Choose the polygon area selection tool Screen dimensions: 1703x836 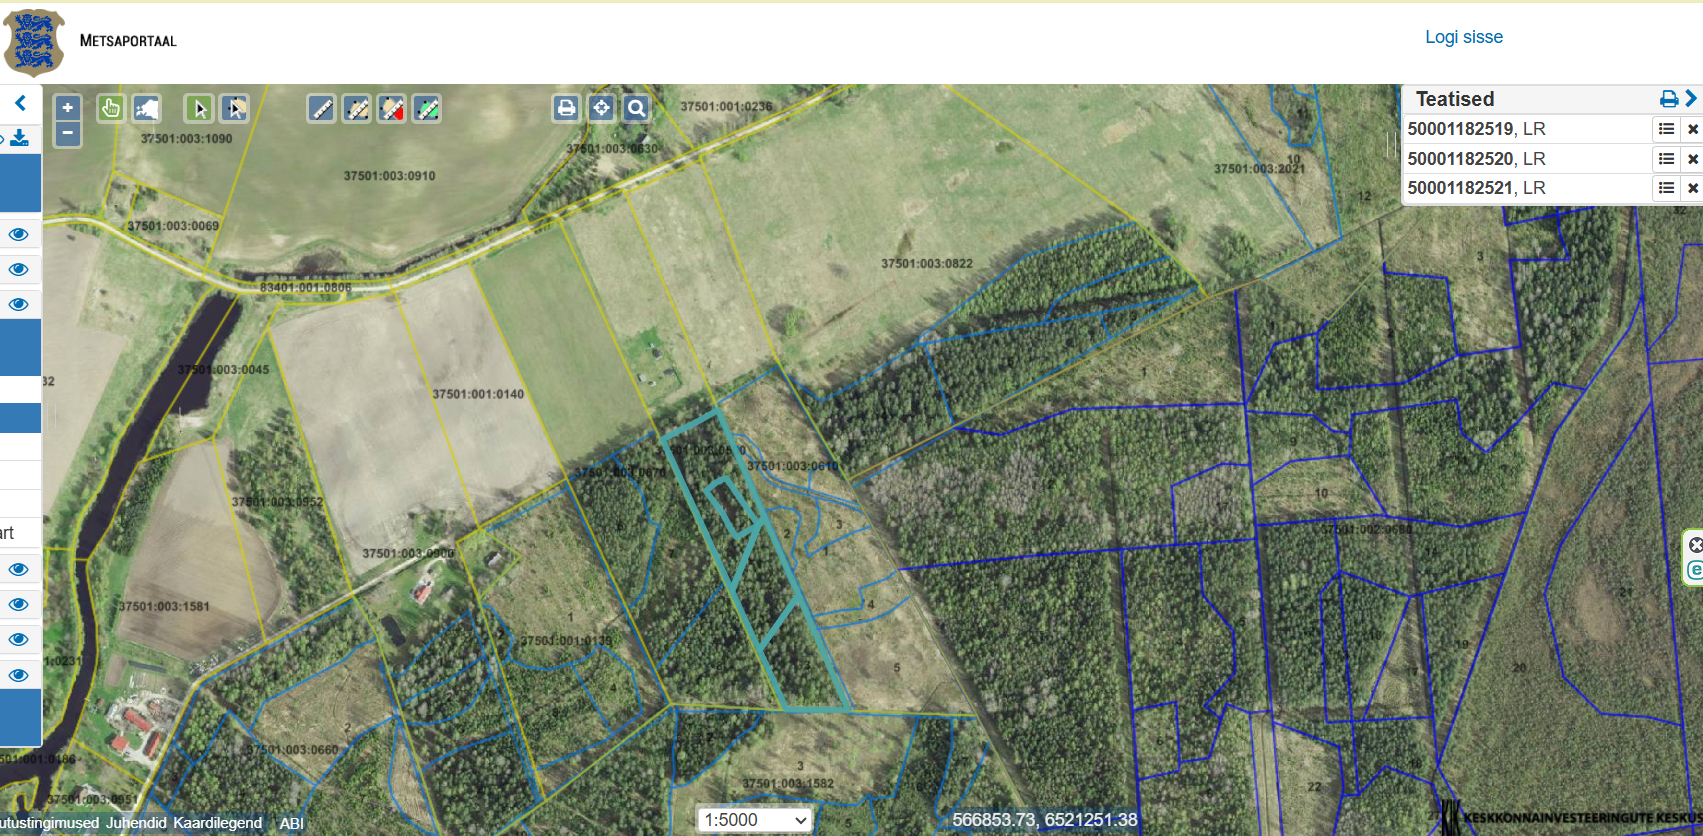(235, 108)
